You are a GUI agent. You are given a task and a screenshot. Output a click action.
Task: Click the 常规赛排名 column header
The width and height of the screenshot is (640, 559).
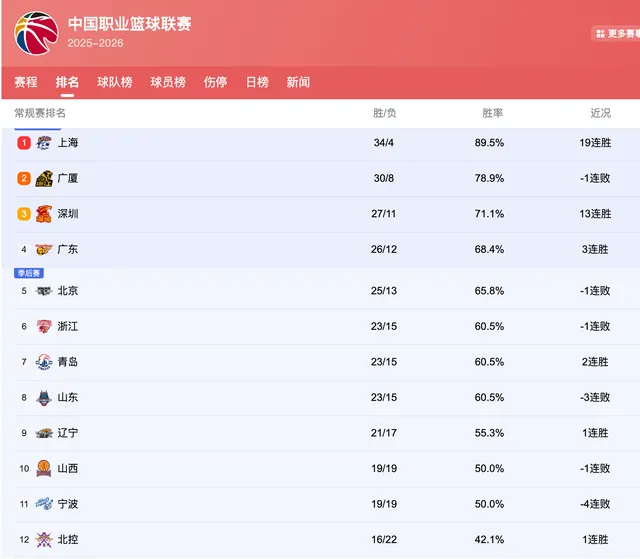[40, 113]
